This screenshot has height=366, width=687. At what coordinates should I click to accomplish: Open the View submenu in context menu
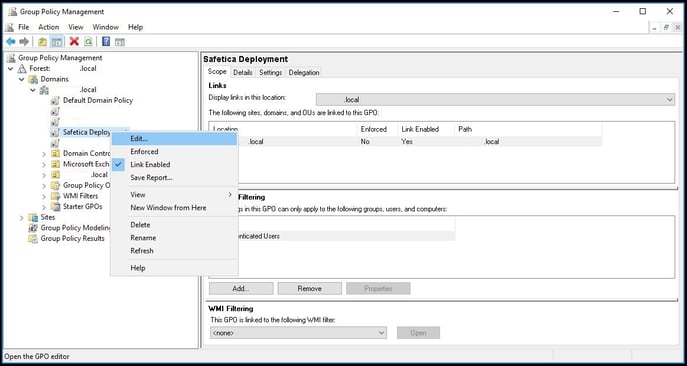click(174, 195)
